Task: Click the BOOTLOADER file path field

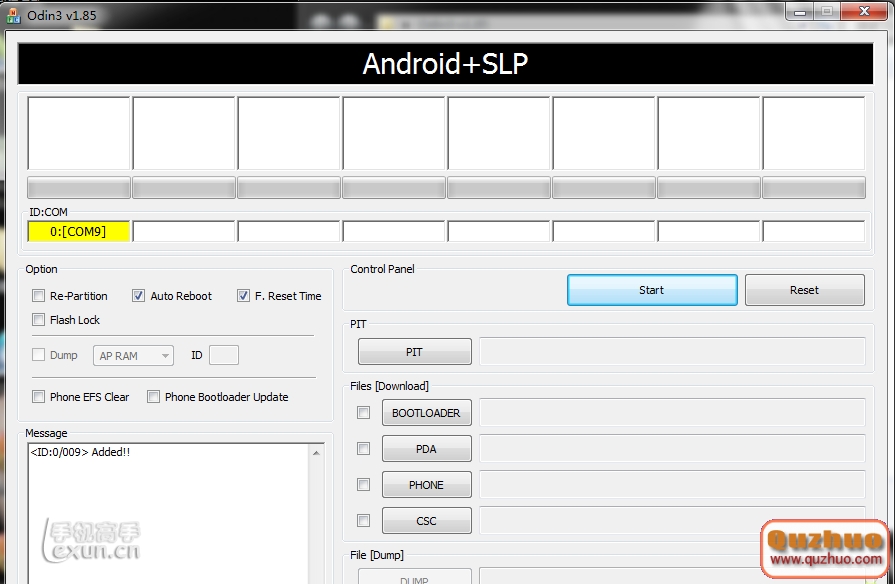Action: (672, 413)
